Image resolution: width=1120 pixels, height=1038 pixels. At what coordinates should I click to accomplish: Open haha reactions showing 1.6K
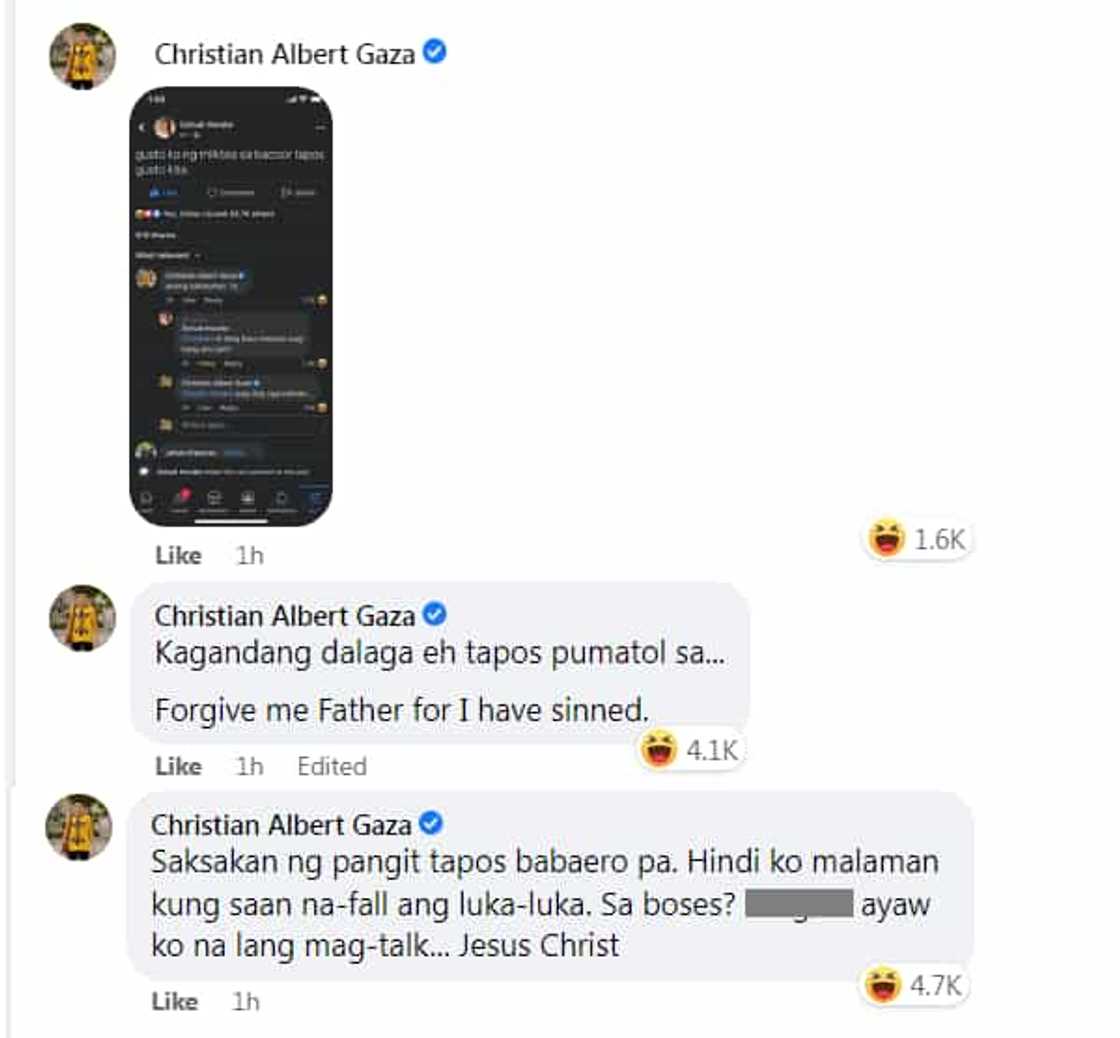pyautogui.click(x=917, y=539)
